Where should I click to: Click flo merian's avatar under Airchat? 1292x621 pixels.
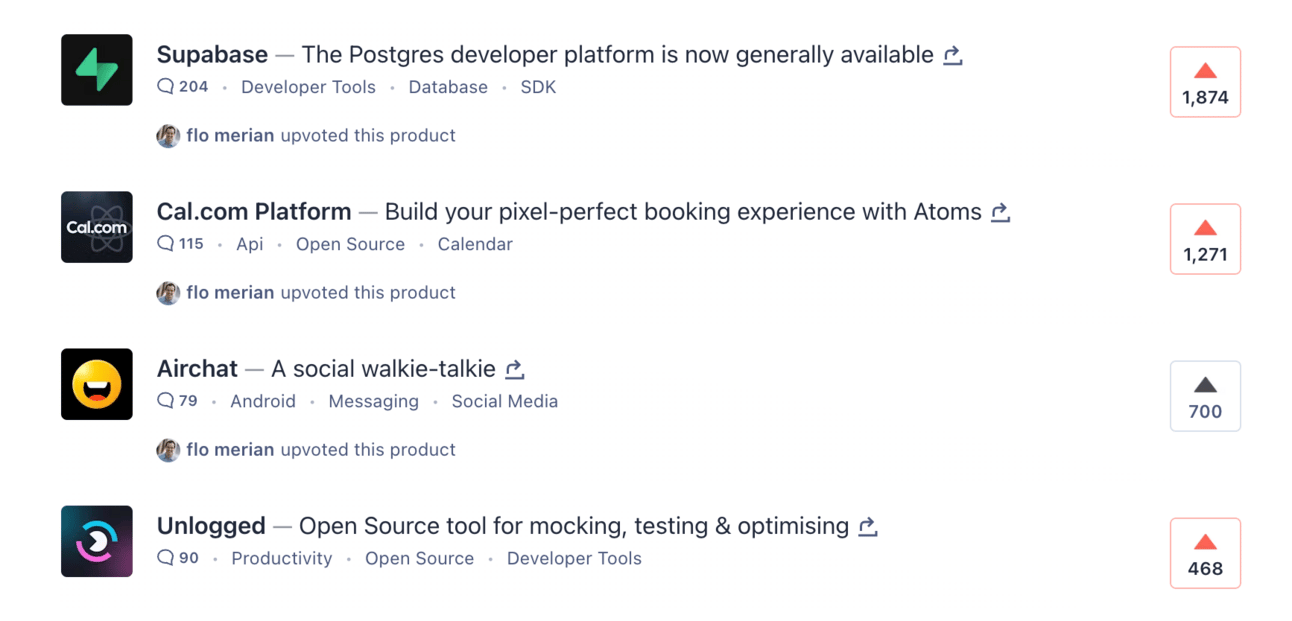pyautogui.click(x=168, y=450)
